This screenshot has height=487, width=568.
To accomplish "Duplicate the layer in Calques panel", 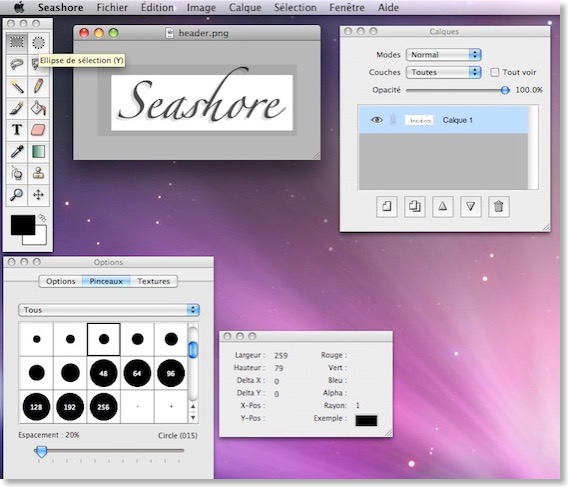I will [x=414, y=207].
